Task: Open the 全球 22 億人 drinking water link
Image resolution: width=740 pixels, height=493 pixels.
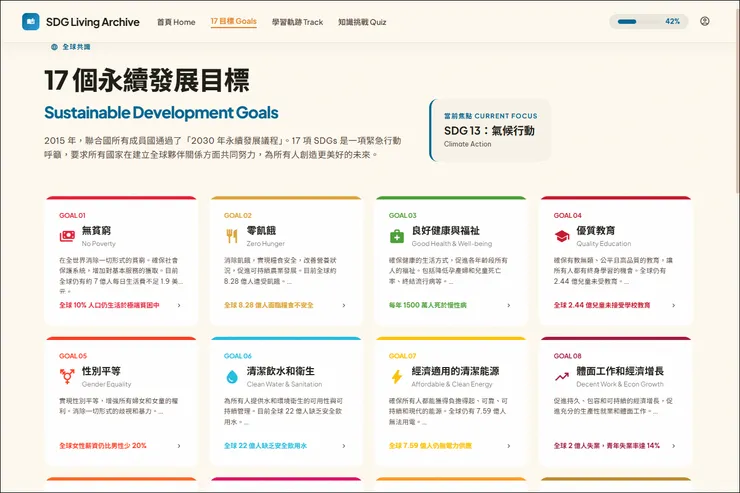Action: (x=265, y=446)
